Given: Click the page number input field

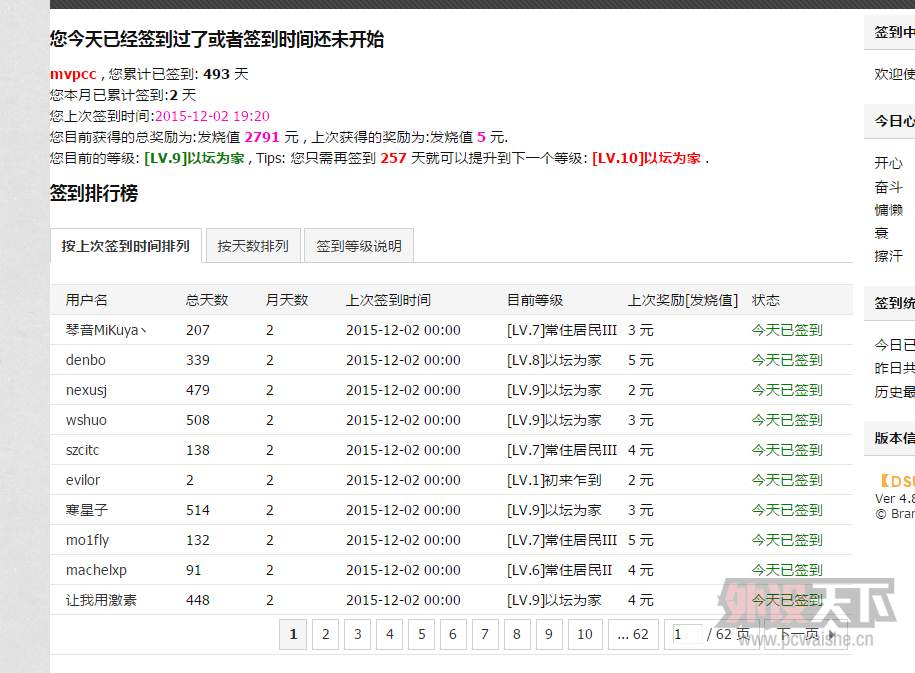Looking at the screenshot, I should click(686, 634).
